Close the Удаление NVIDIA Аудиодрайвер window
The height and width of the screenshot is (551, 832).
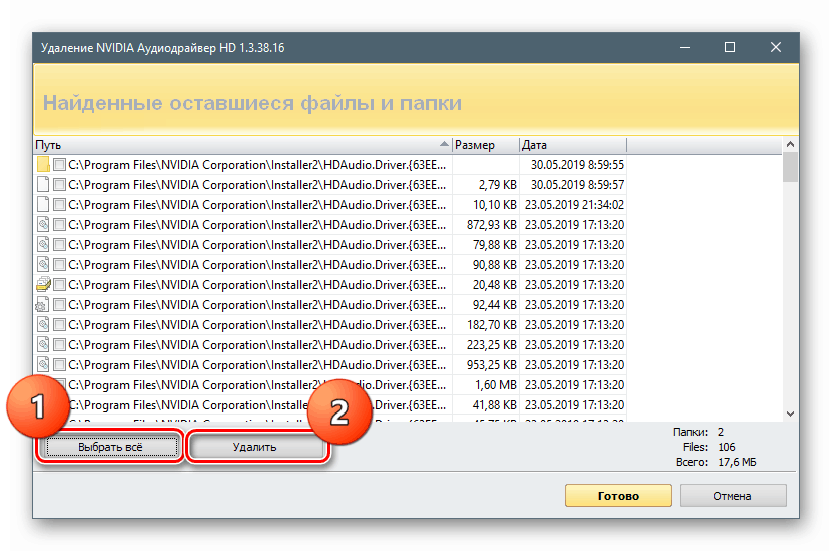click(x=776, y=47)
